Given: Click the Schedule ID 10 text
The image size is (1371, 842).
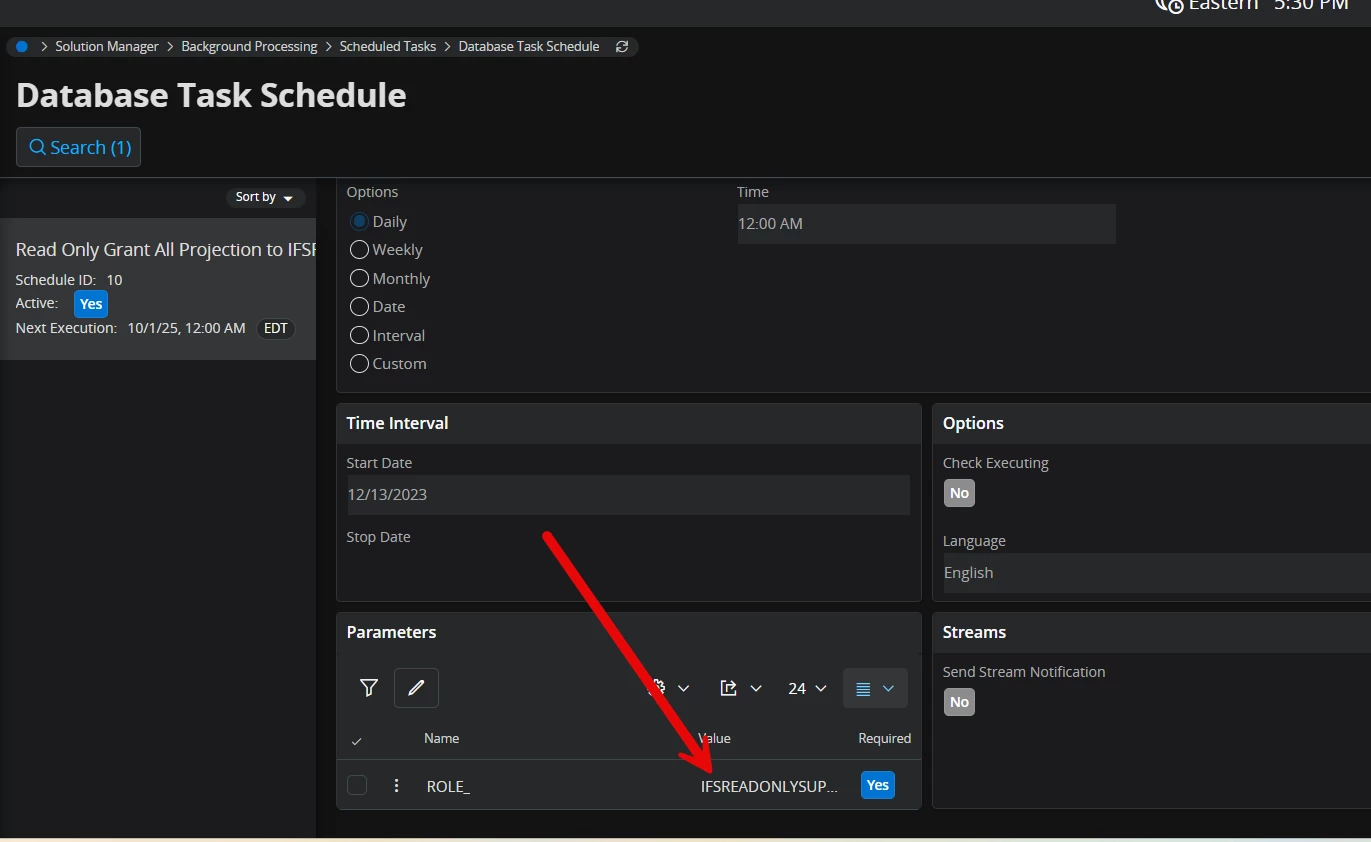Looking at the screenshot, I should (x=69, y=280).
